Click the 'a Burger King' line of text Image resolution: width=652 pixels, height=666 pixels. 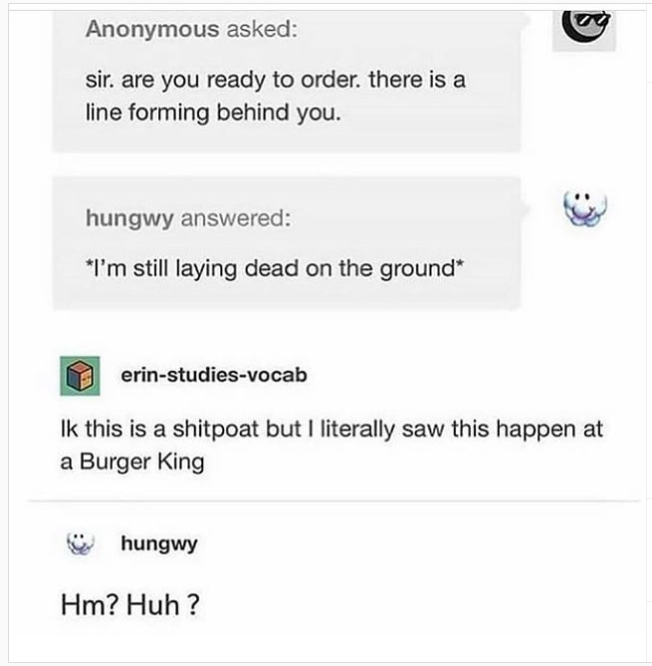[132, 462]
